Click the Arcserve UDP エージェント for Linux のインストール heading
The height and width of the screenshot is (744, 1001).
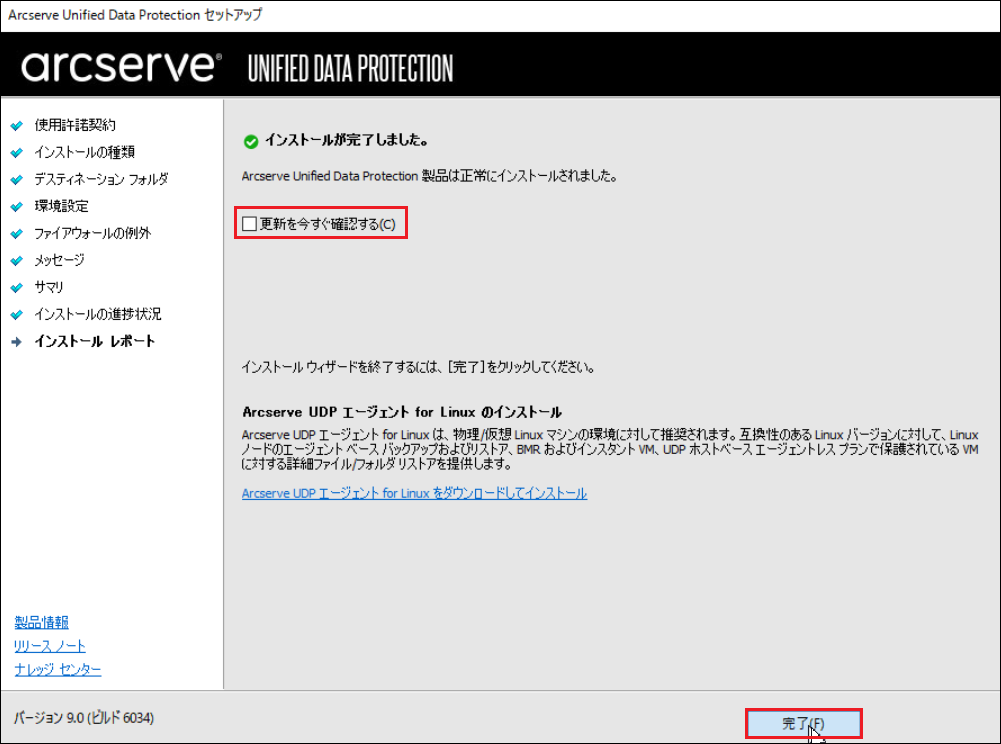coord(402,412)
